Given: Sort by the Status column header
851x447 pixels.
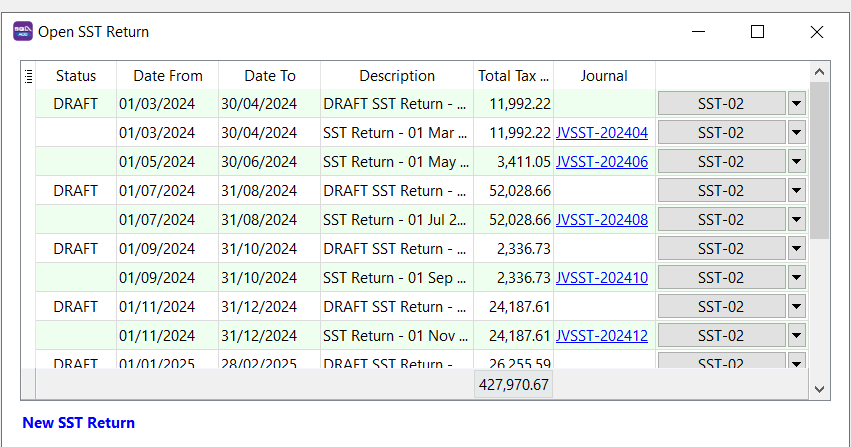Looking at the screenshot, I should (76, 76).
